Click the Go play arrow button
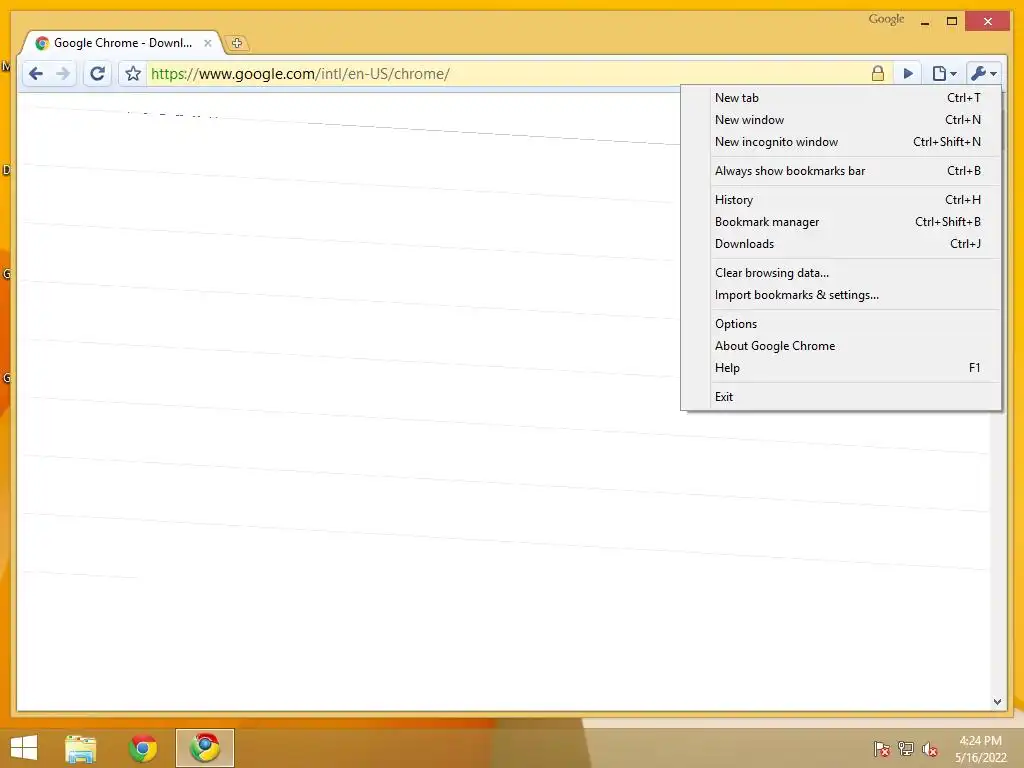 coord(908,74)
